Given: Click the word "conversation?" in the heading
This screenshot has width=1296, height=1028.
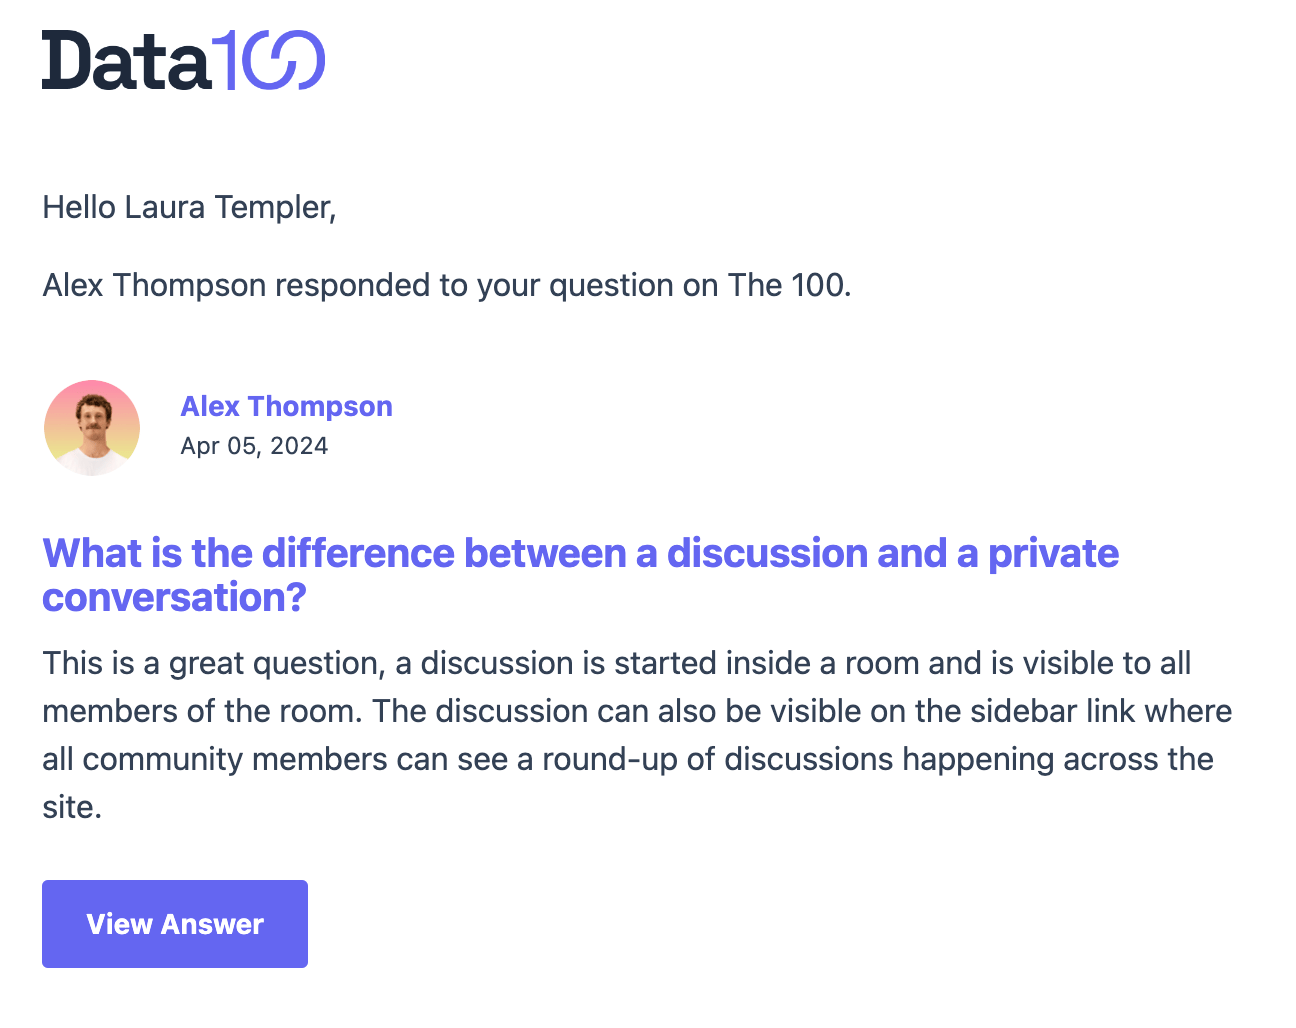Looking at the screenshot, I should pyautogui.click(x=174, y=597).
